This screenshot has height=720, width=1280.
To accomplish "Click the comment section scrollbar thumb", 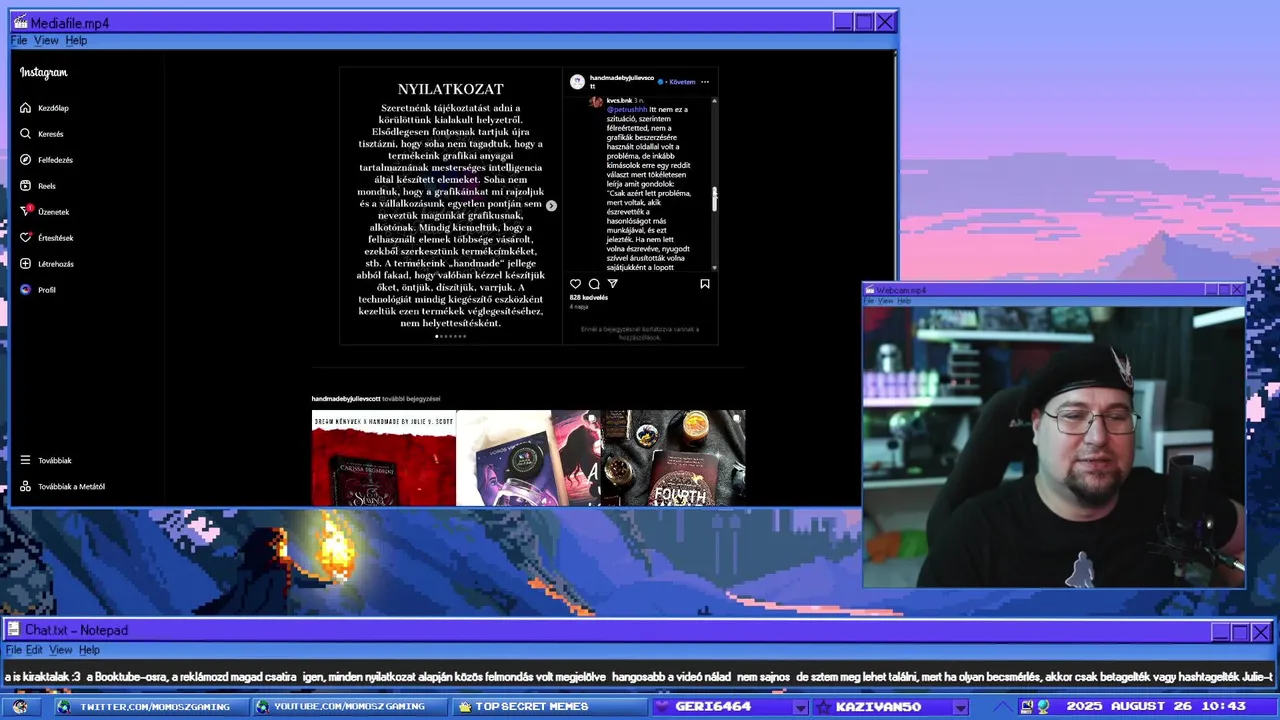I will coord(714,199).
